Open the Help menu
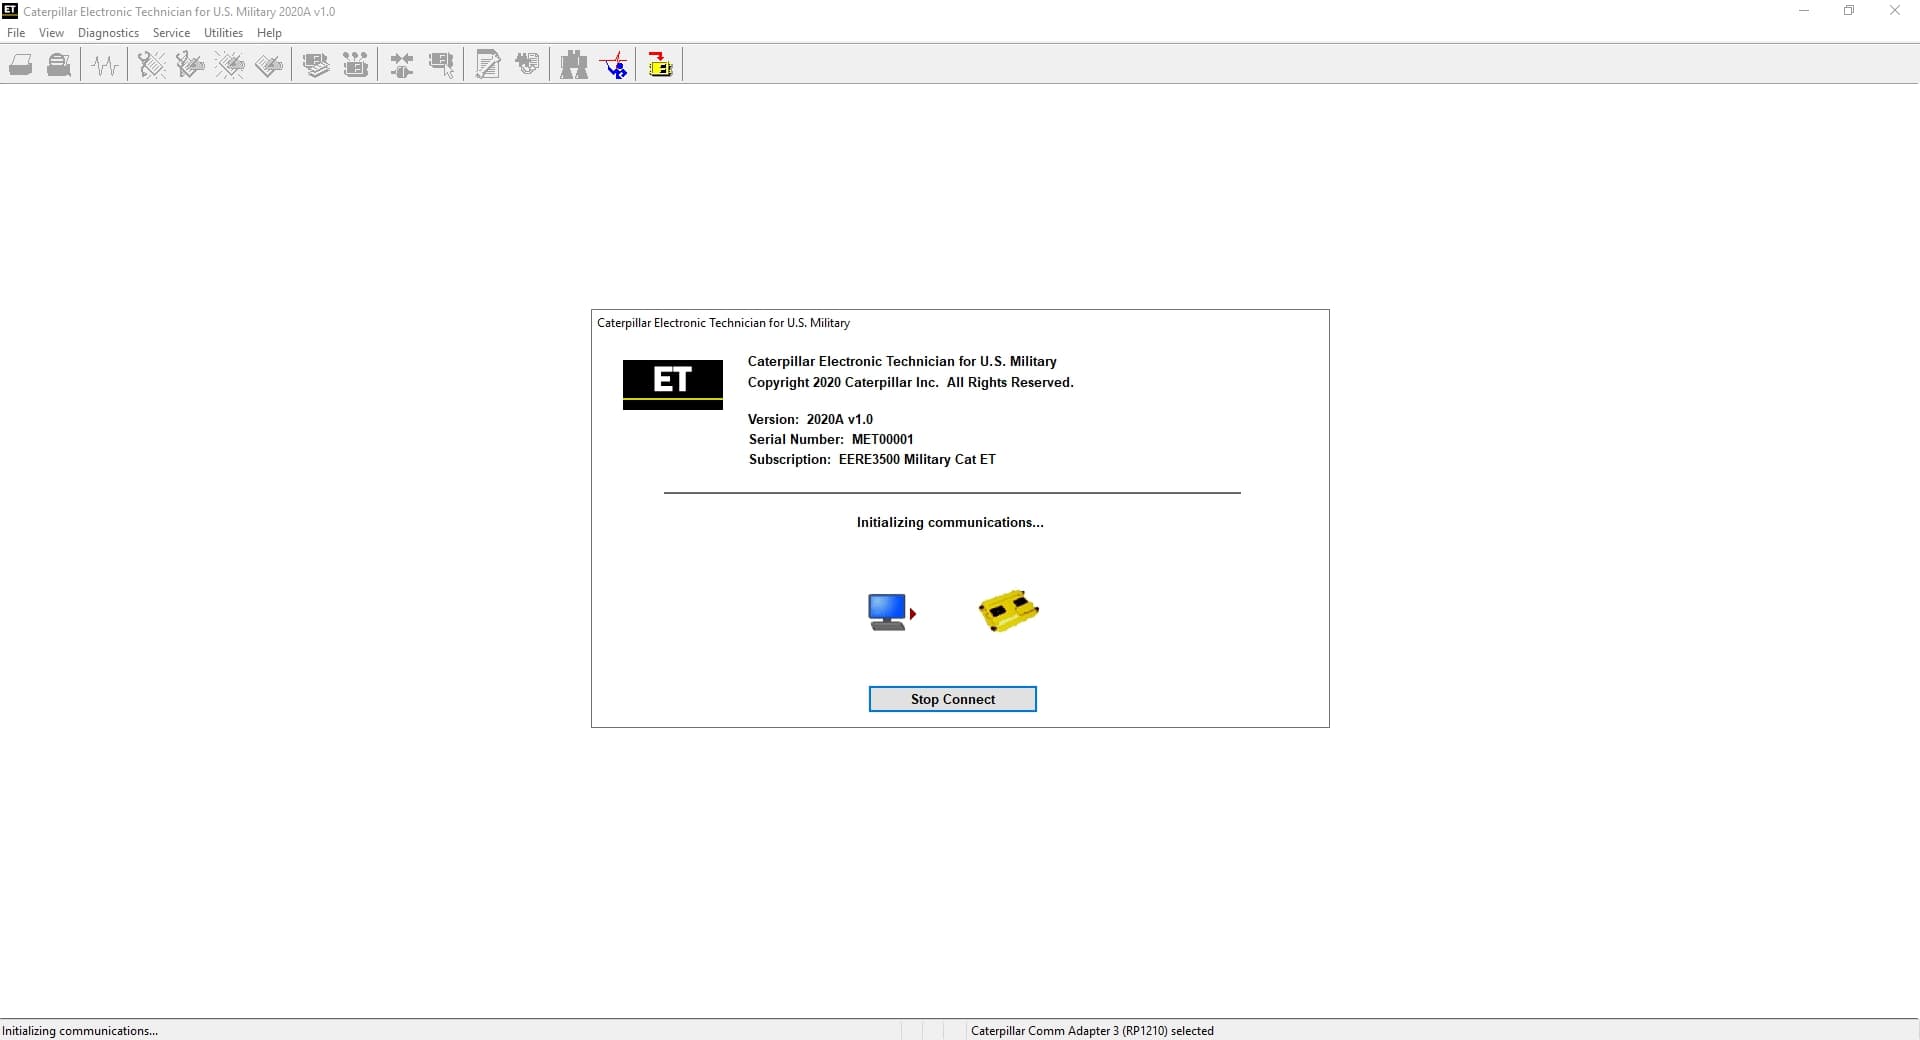Image resolution: width=1920 pixels, height=1040 pixels. click(x=269, y=33)
